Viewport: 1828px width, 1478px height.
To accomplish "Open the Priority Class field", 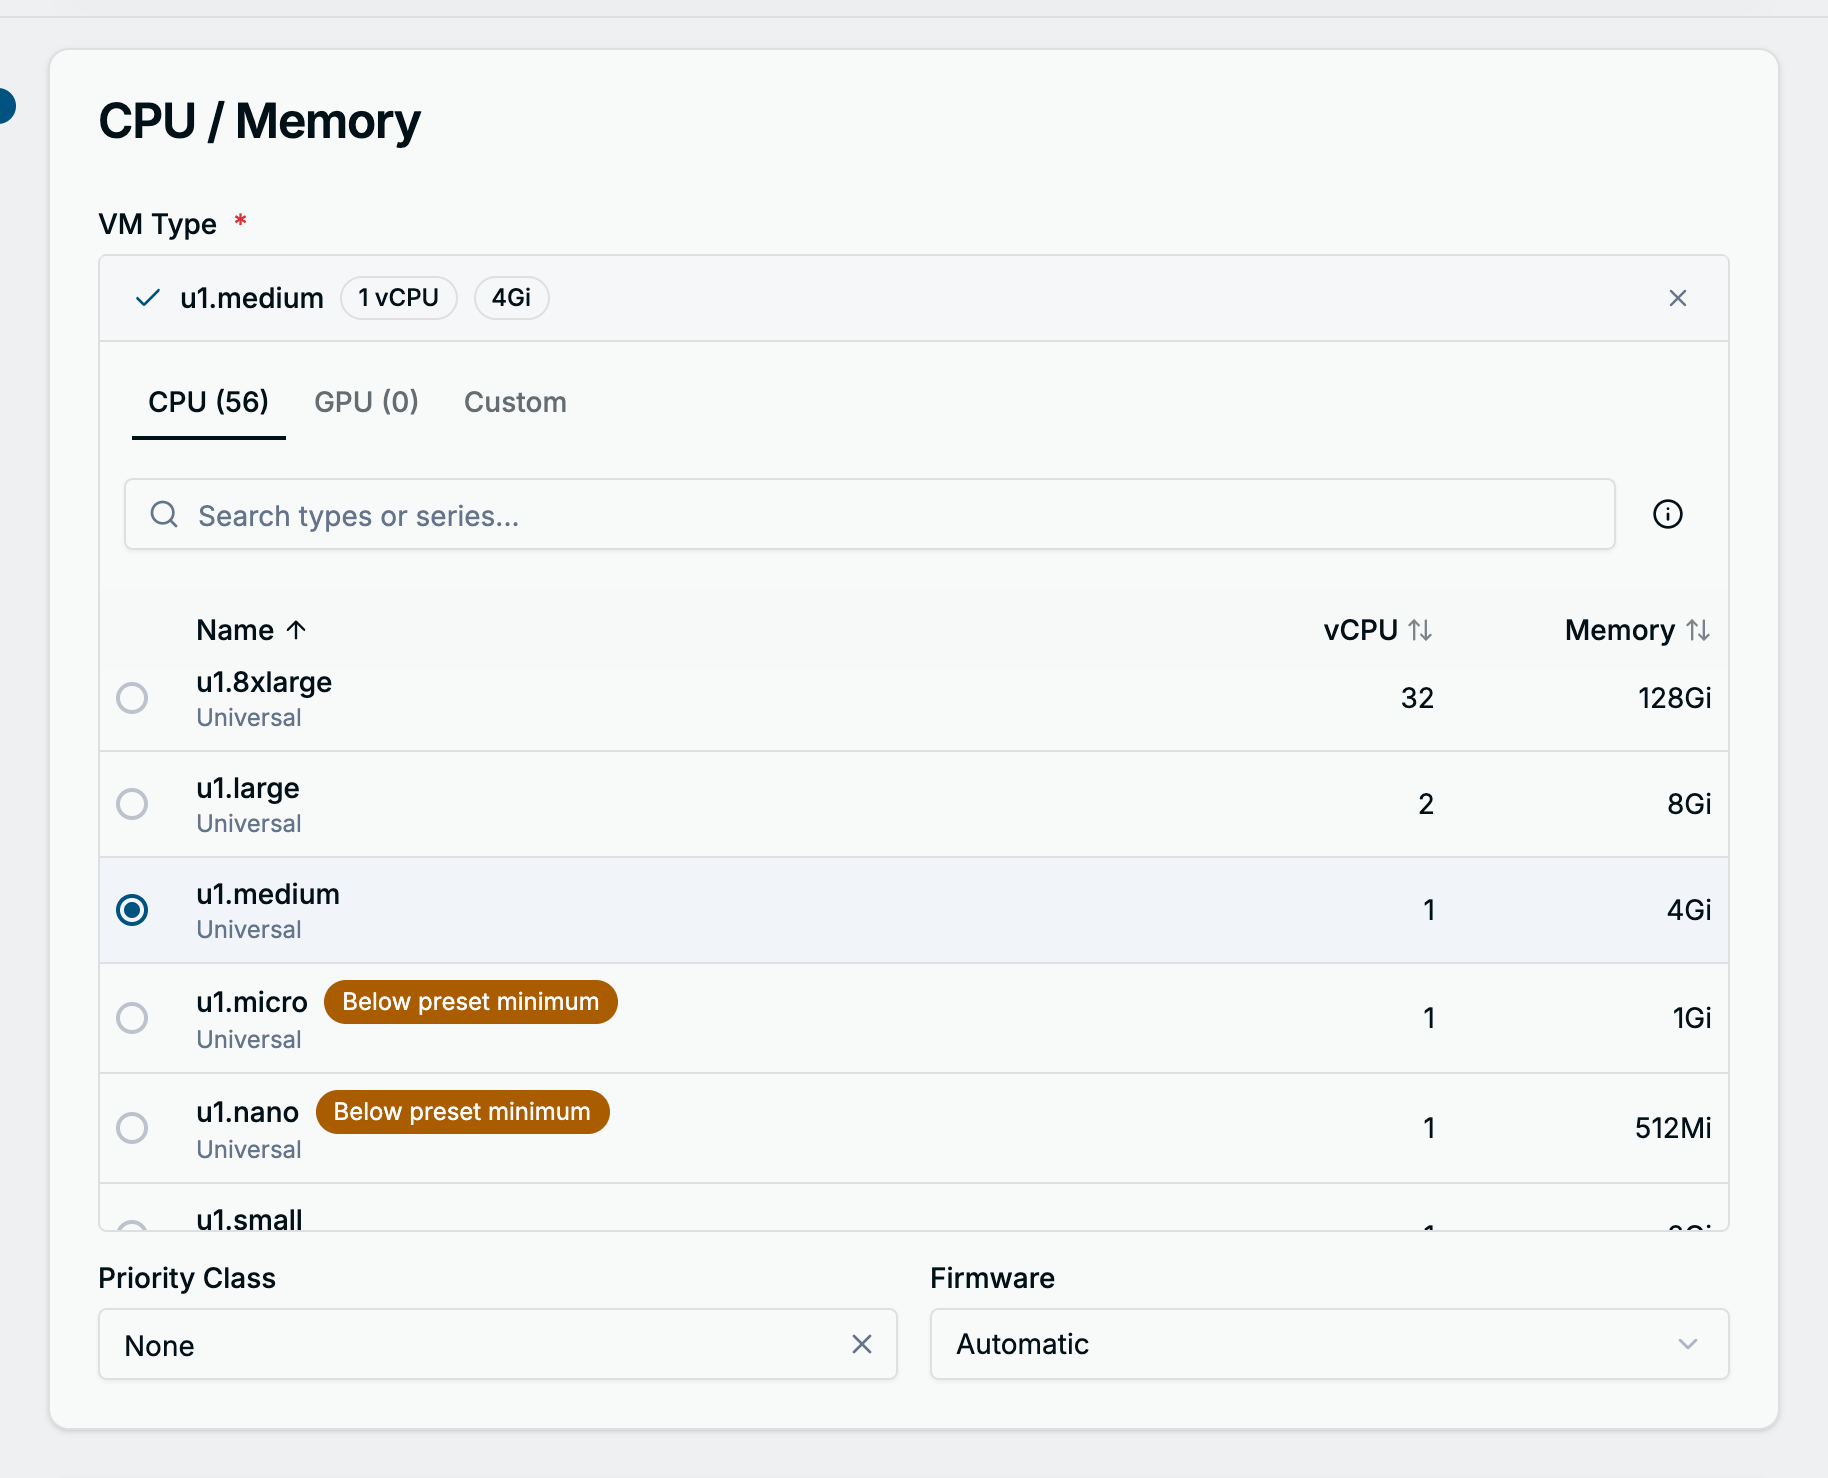I will tap(497, 1344).
